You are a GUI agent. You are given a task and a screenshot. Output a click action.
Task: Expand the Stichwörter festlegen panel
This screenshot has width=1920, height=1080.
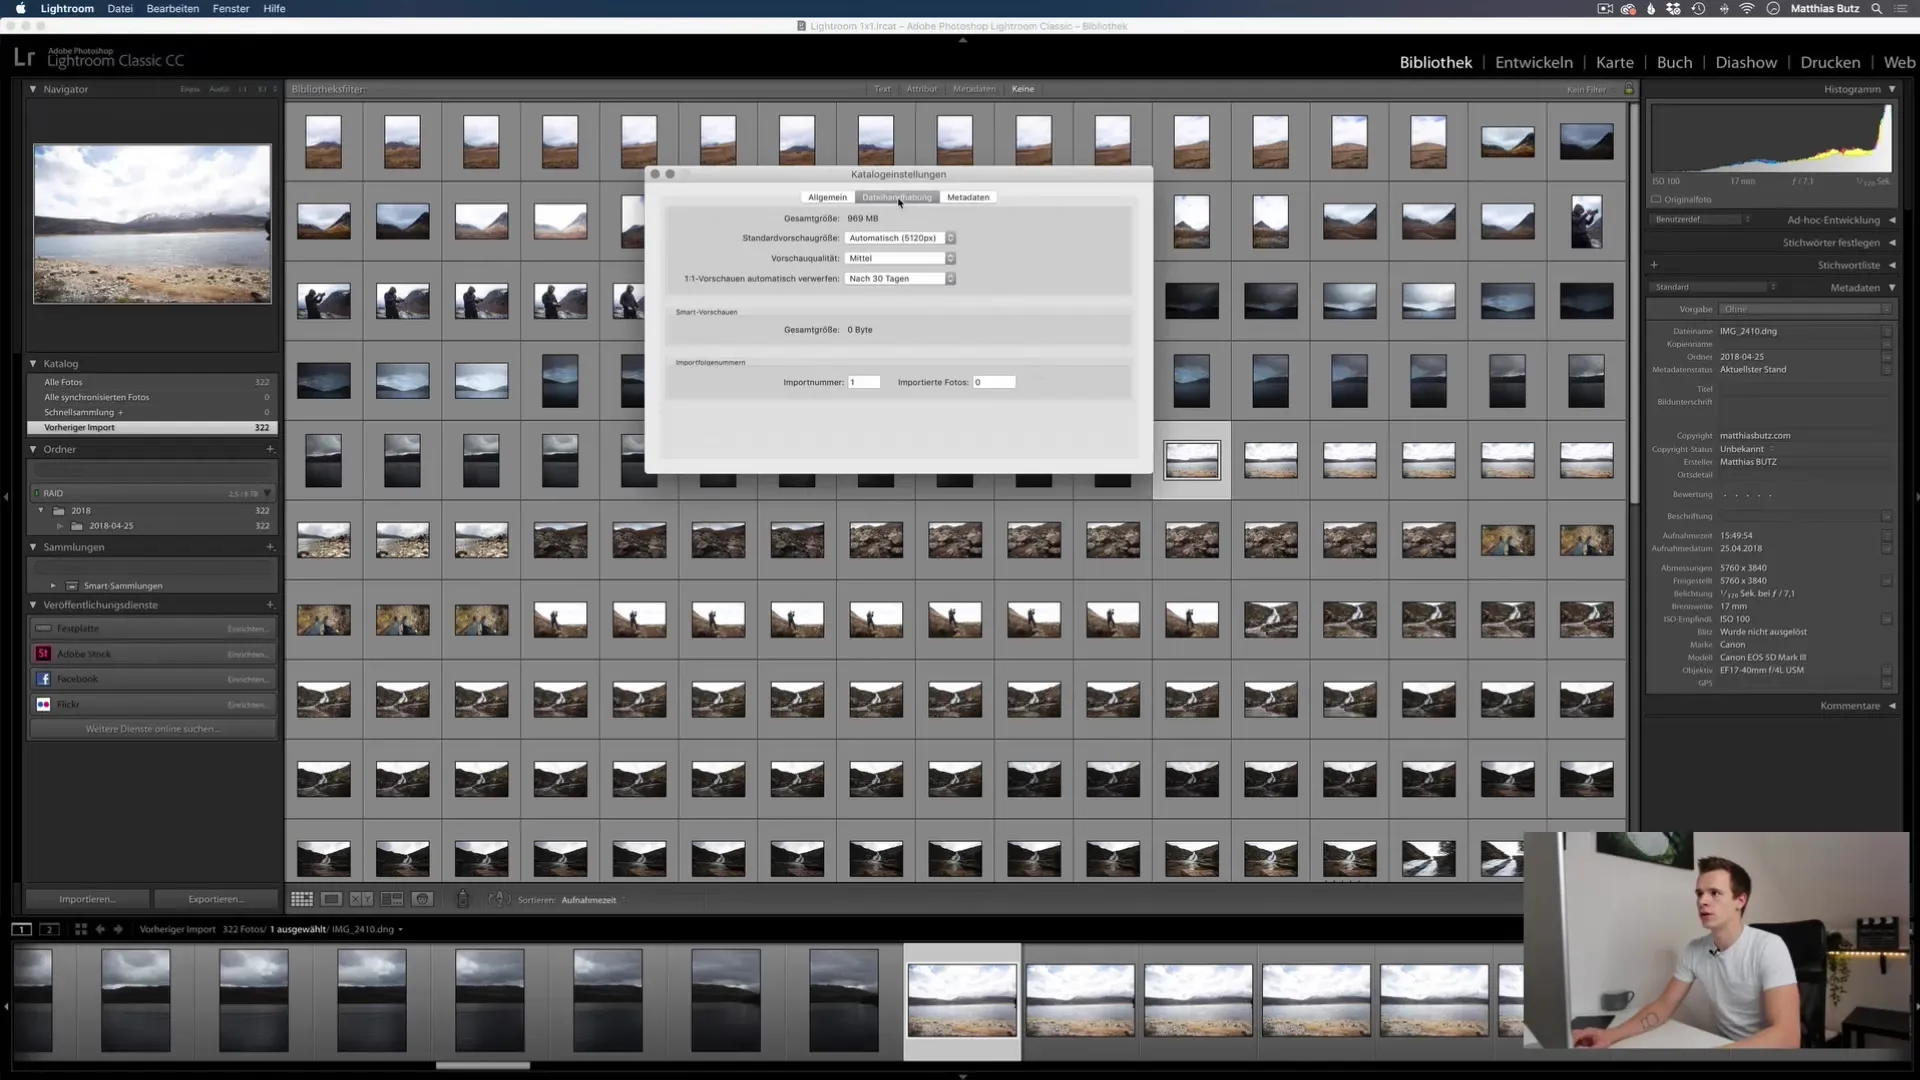coord(1892,243)
